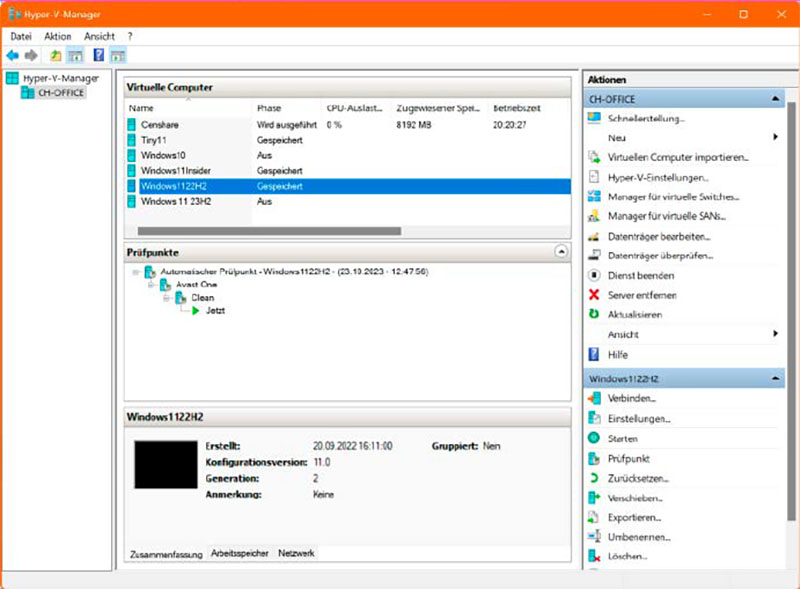This screenshot has height=589, width=800.
Task: Select the Hyper-V-Manager root tree node
Action: coord(61,78)
